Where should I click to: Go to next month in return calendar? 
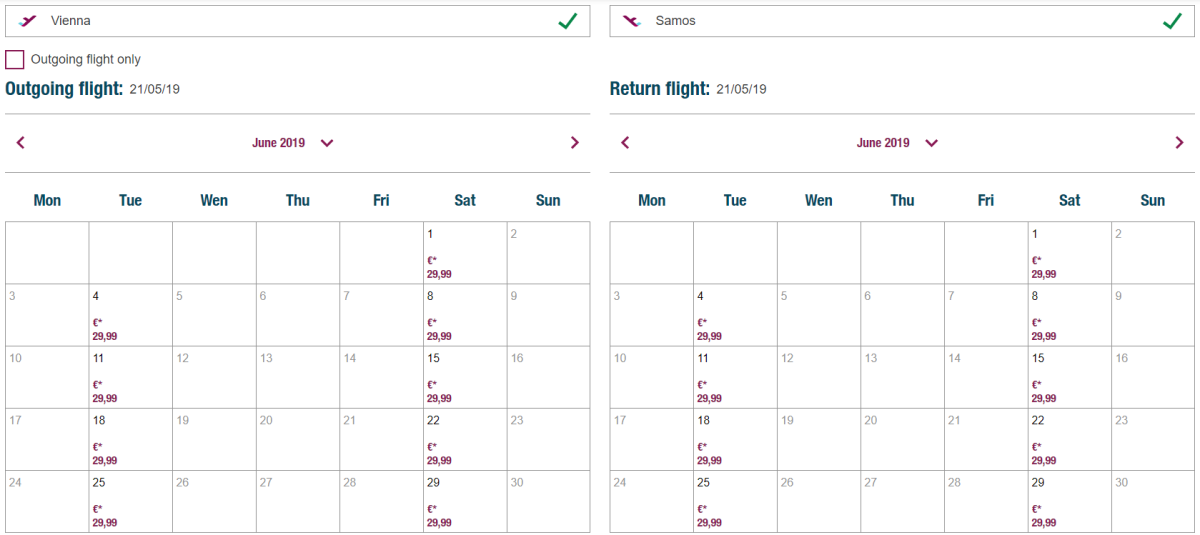1179,143
